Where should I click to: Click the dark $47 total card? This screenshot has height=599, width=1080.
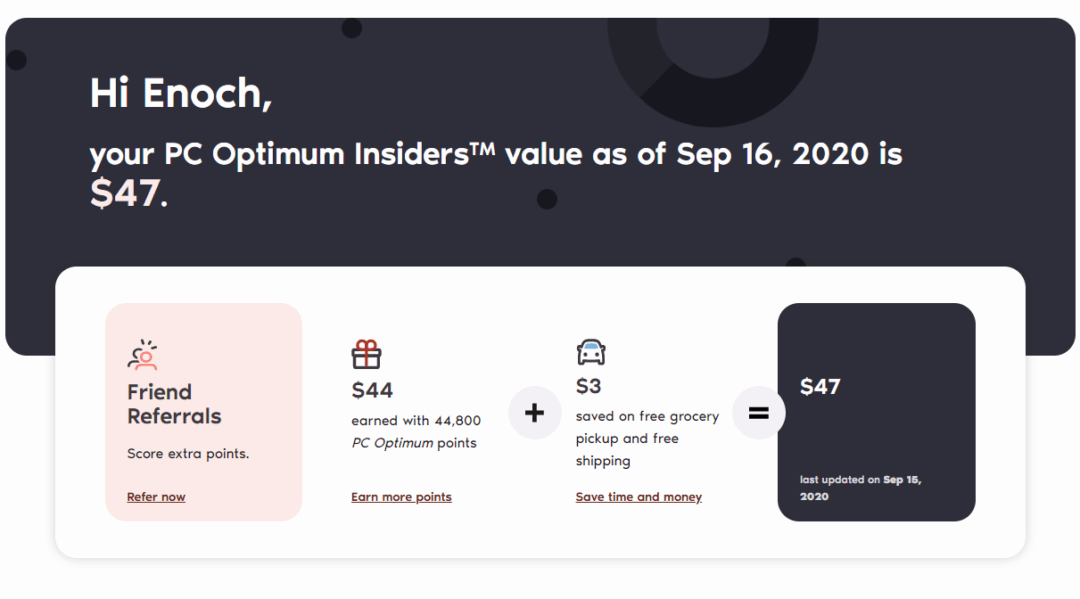coord(876,412)
